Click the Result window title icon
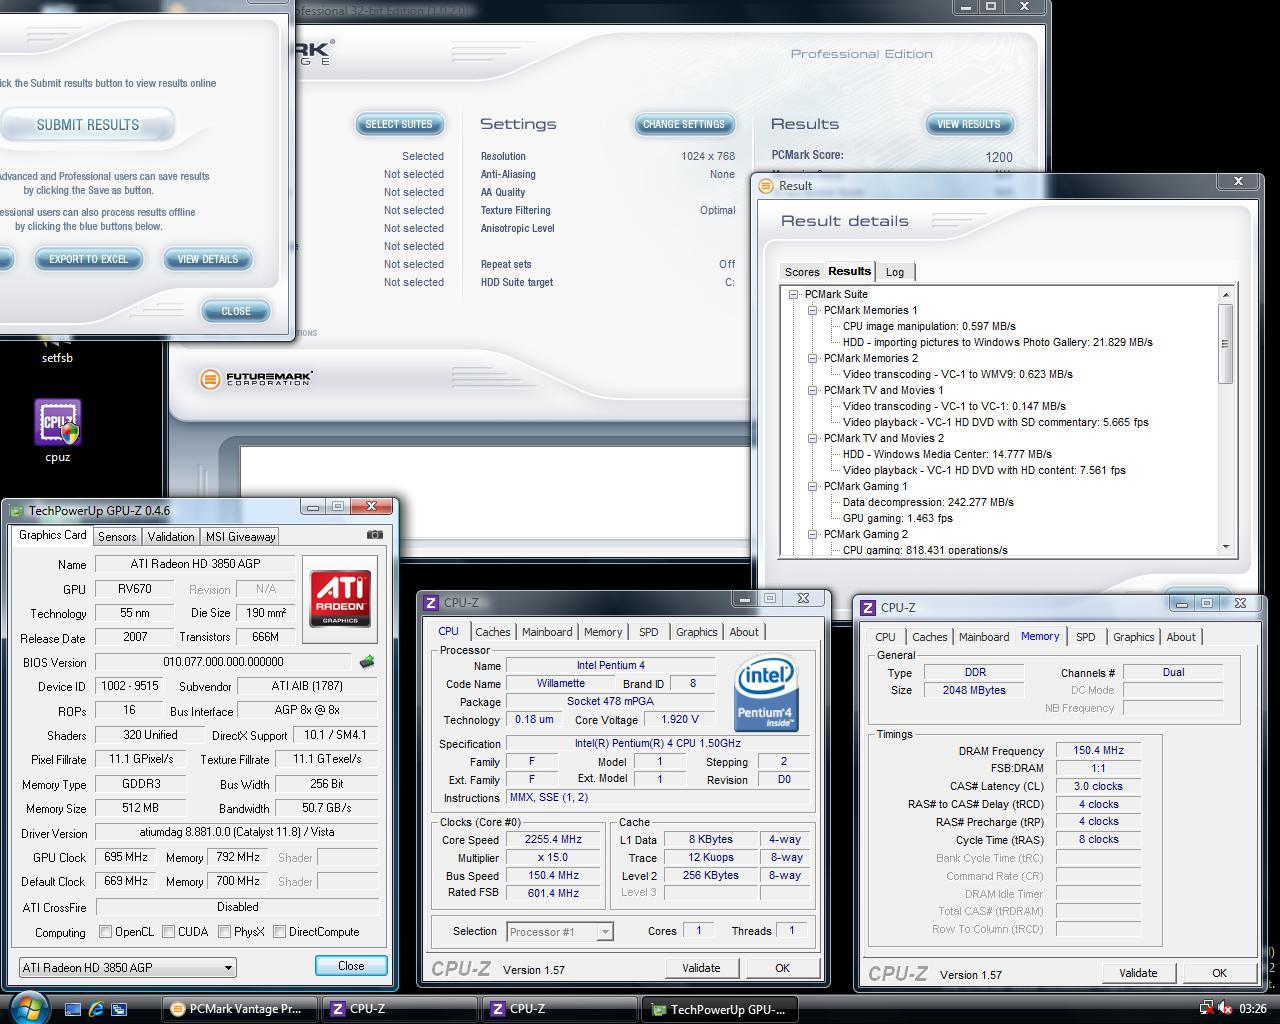Image resolution: width=1280 pixels, height=1024 pixels. (766, 185)
